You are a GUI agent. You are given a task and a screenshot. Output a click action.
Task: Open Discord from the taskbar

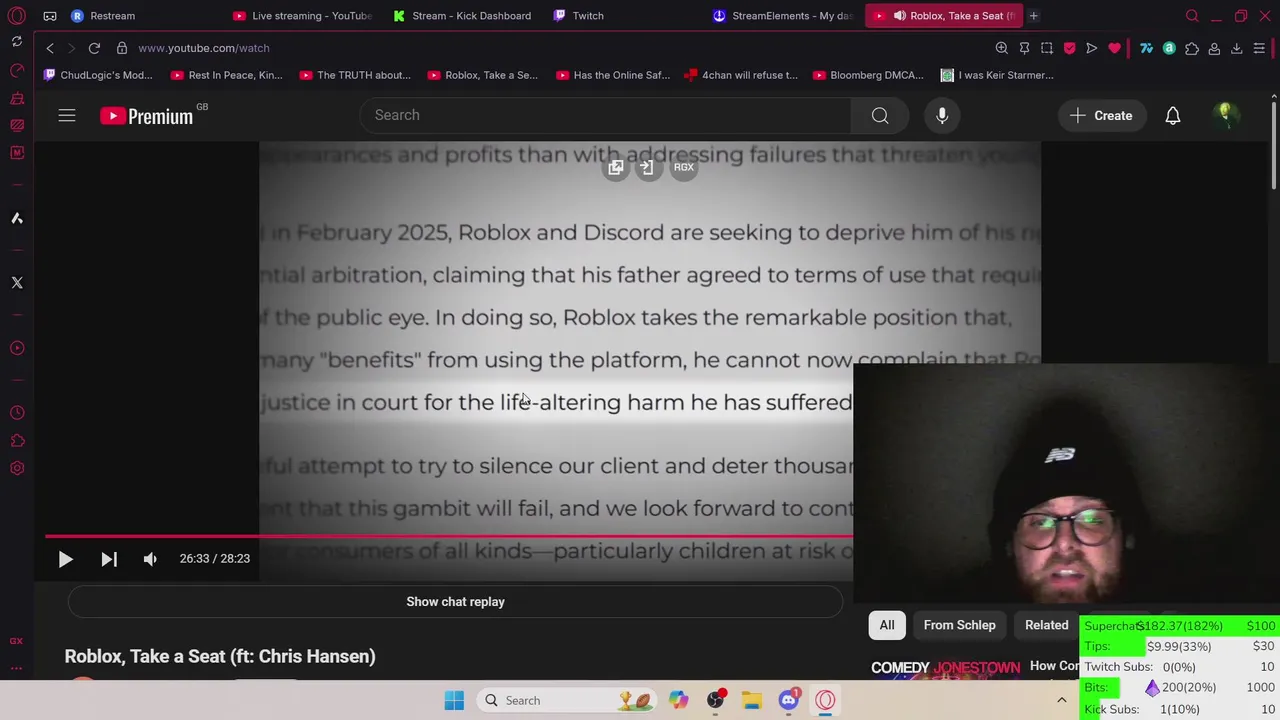[x=788, y=701]
